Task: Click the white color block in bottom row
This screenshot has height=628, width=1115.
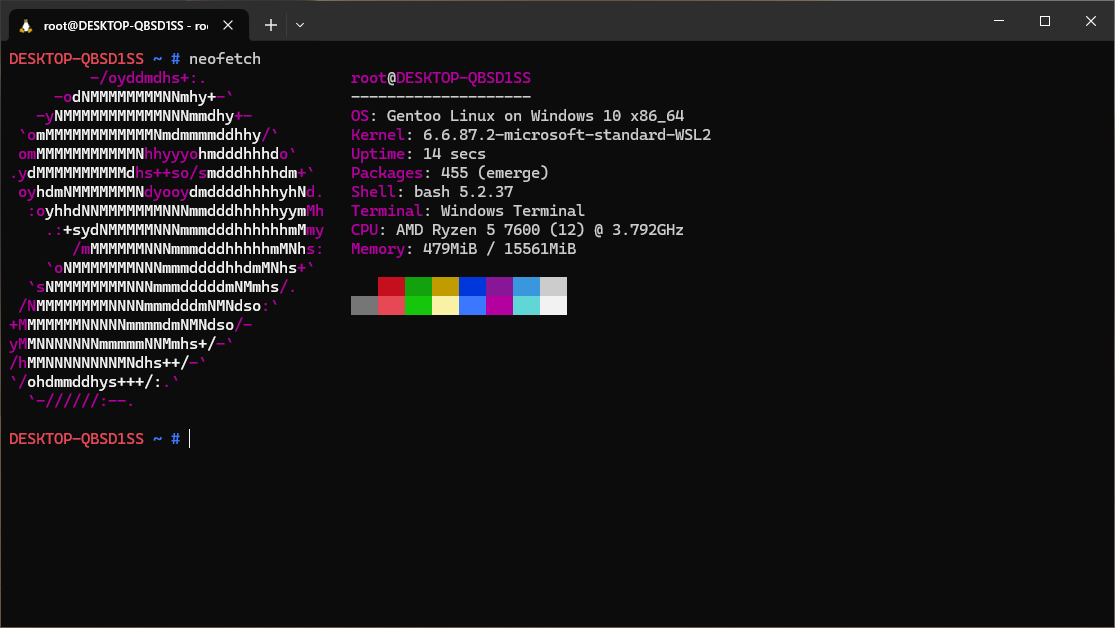Action: pyautogui.click(x=553, y=305)
